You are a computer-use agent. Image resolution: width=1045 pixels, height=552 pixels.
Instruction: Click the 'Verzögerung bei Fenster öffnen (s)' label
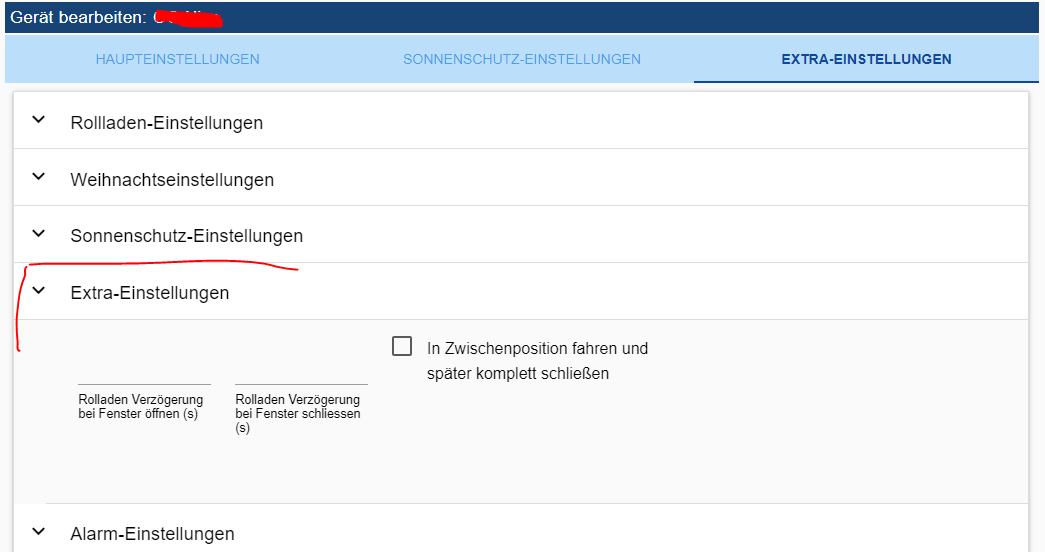coord(141,407)
